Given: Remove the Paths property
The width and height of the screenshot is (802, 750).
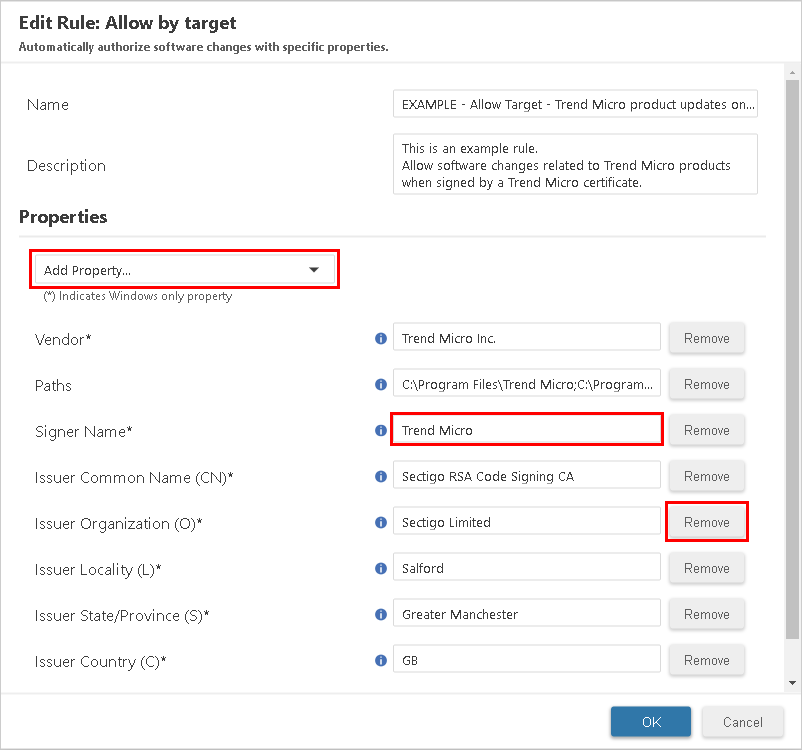Looking at the screenshot, I should click(x=706, y=384).
